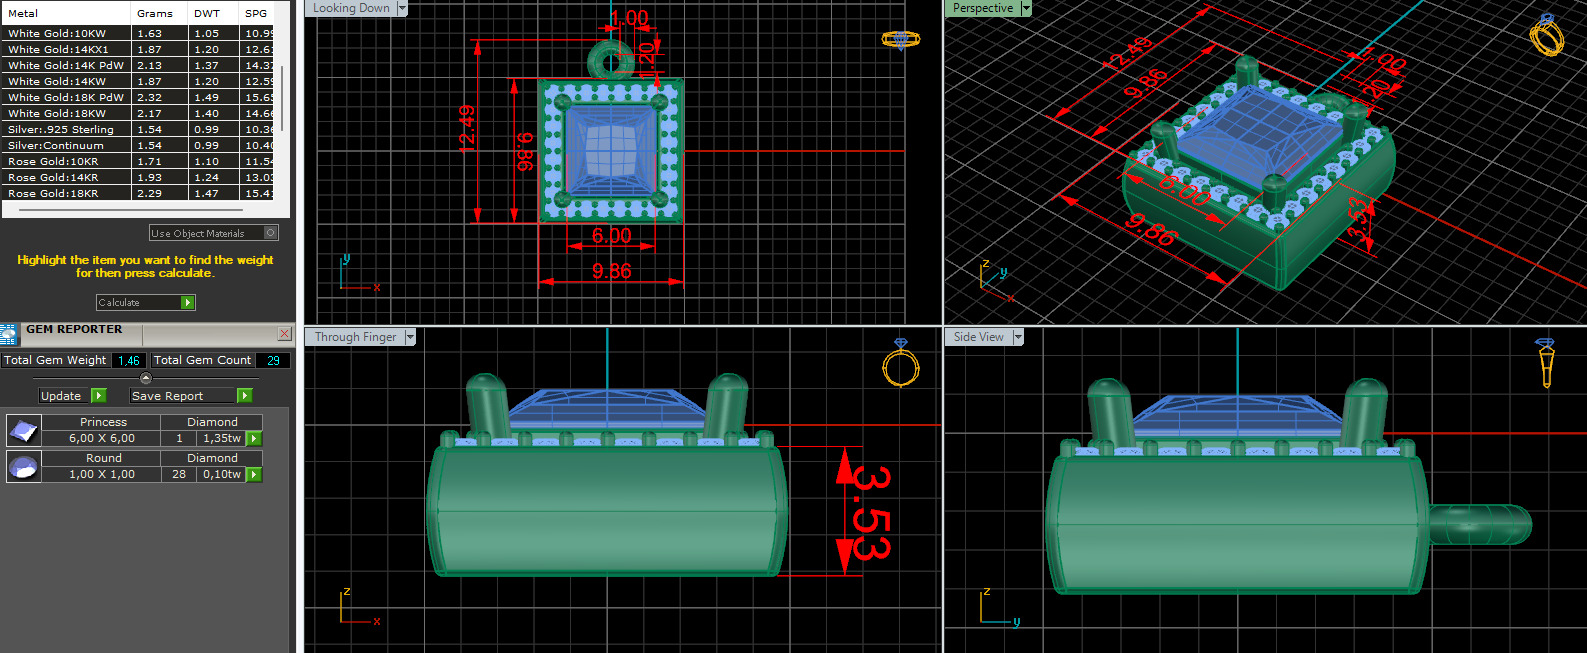
Task: Click ring orientation icon in Through Finger view
Action: pos(900,362)
